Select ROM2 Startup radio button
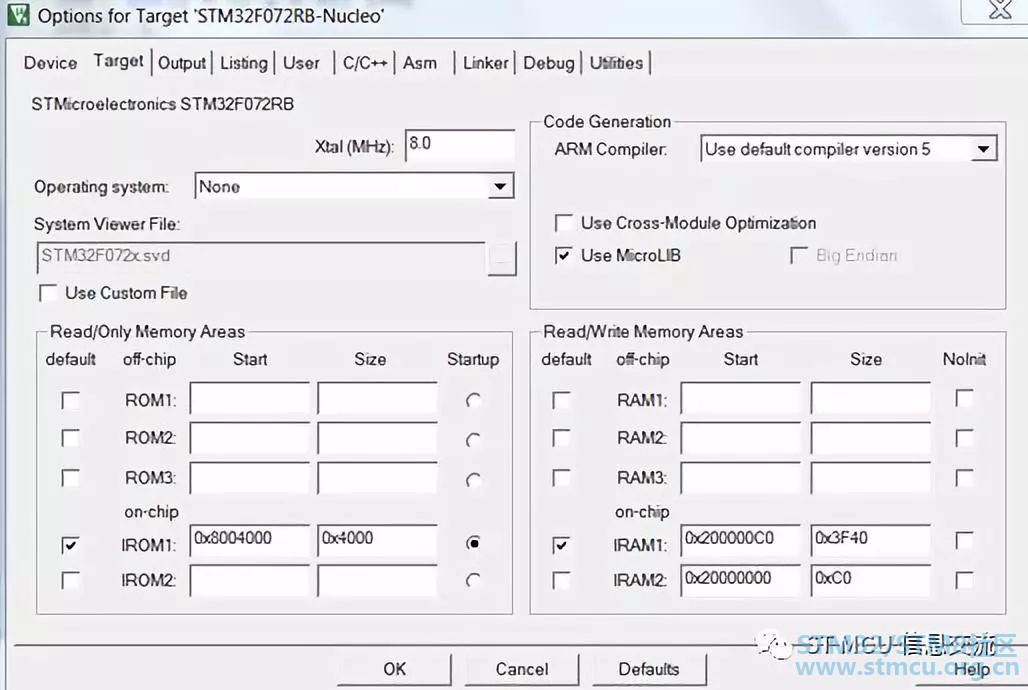Image resolution: width=1028 pixels, height=690 pixels. [473, 439]
